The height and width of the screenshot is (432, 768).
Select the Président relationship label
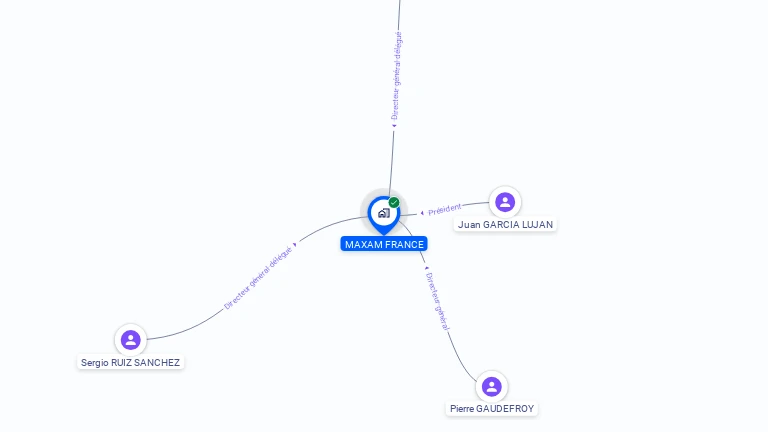click(x=445, y=210)
